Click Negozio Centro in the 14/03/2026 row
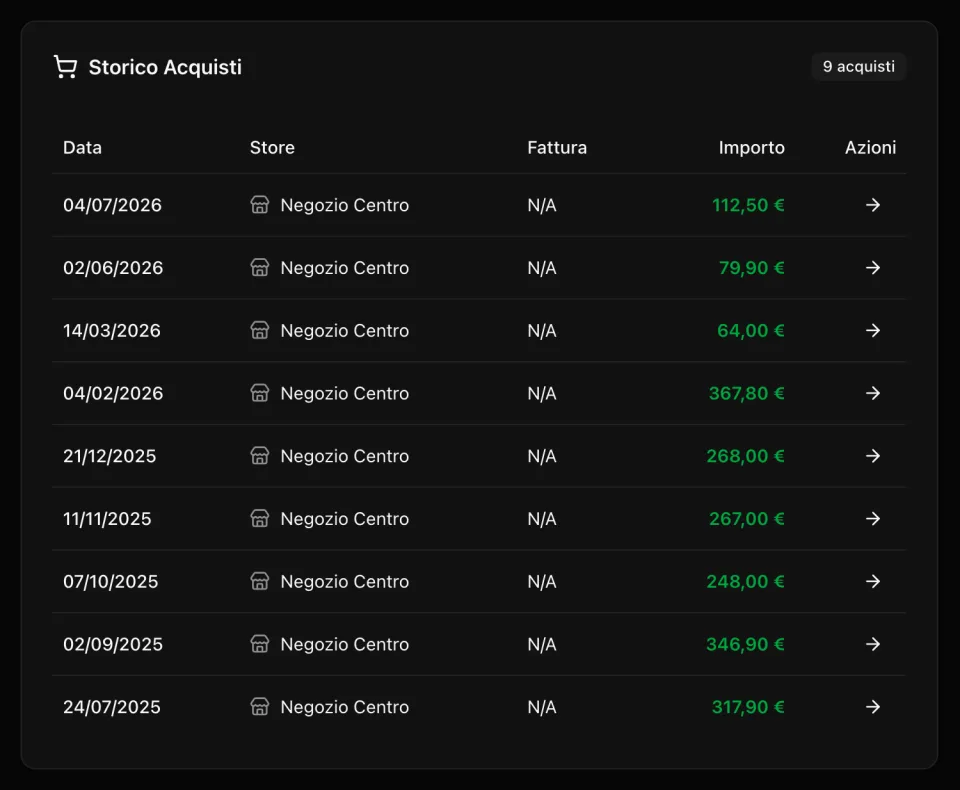The height and width of the screenshot is (790, 960). pyautogui.click(x=345, y=331)
